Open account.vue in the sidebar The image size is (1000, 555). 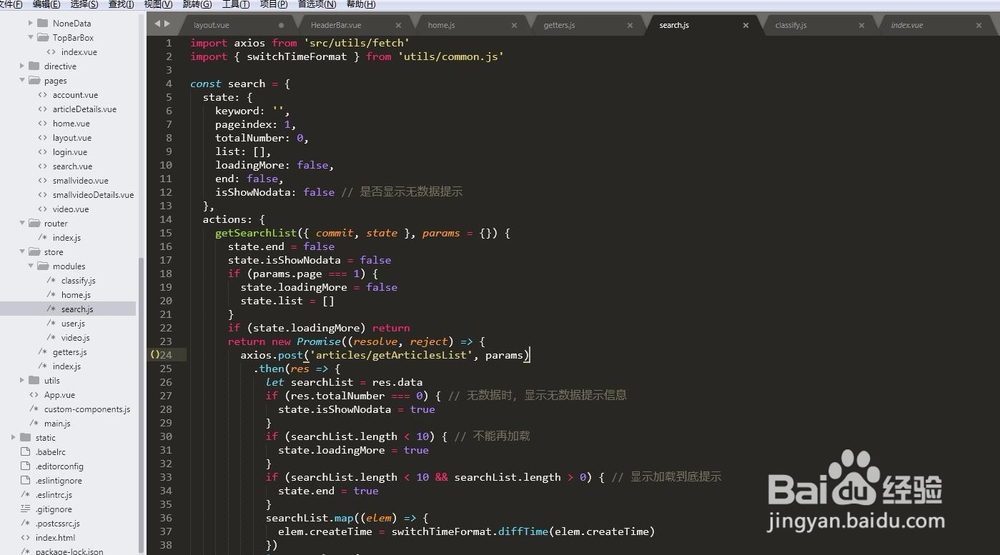pos(75,95)
